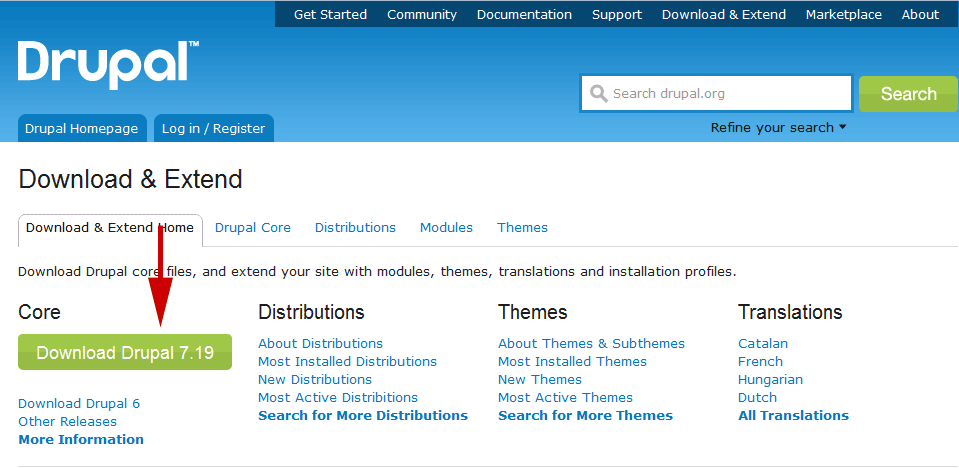Open the Download Drupal 6 link
The image size is (959, 468).
pos(79,404)
